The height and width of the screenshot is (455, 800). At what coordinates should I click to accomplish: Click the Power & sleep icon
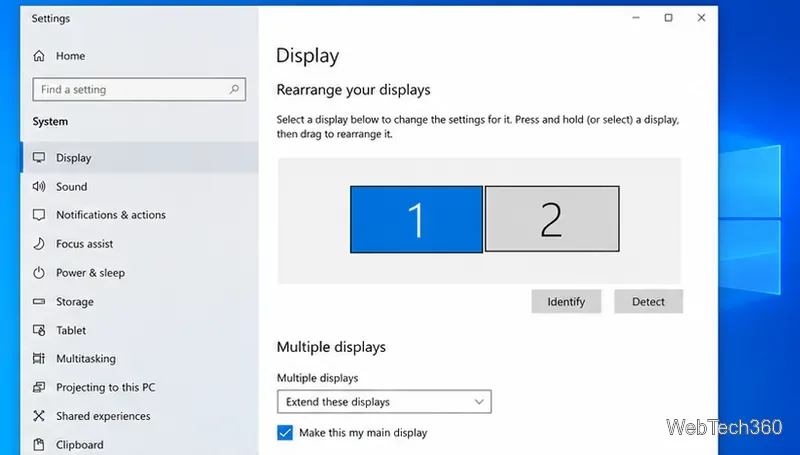click(39, 272)
